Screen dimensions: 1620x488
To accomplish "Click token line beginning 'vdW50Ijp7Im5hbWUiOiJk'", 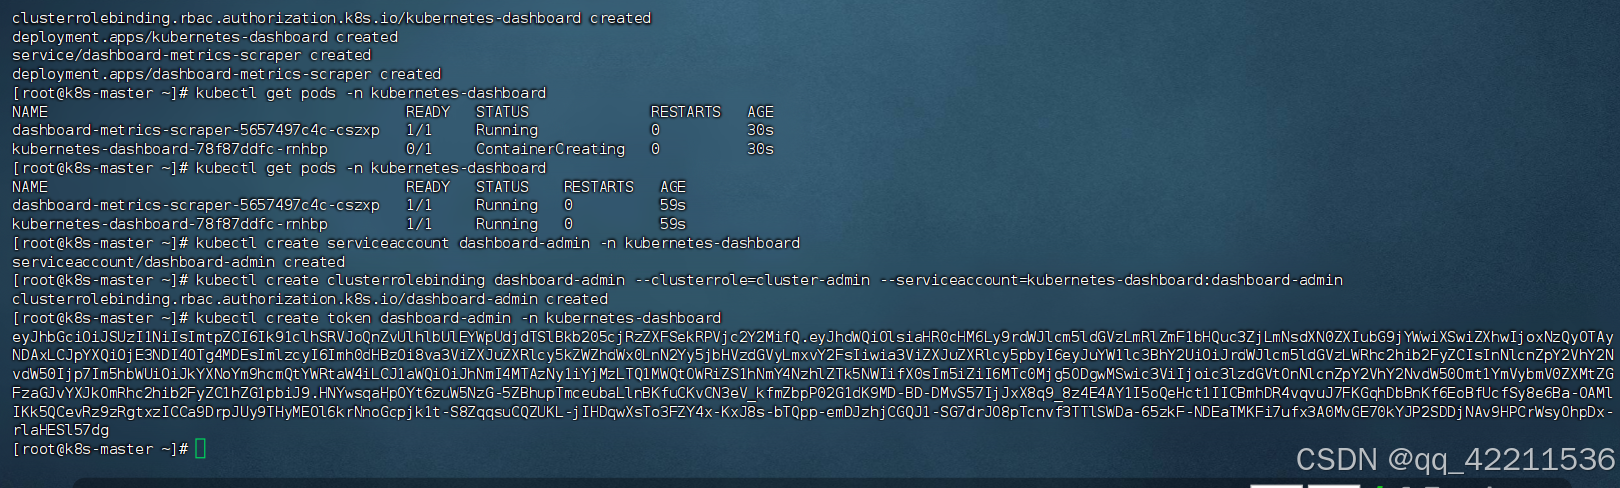I will 812,374.
